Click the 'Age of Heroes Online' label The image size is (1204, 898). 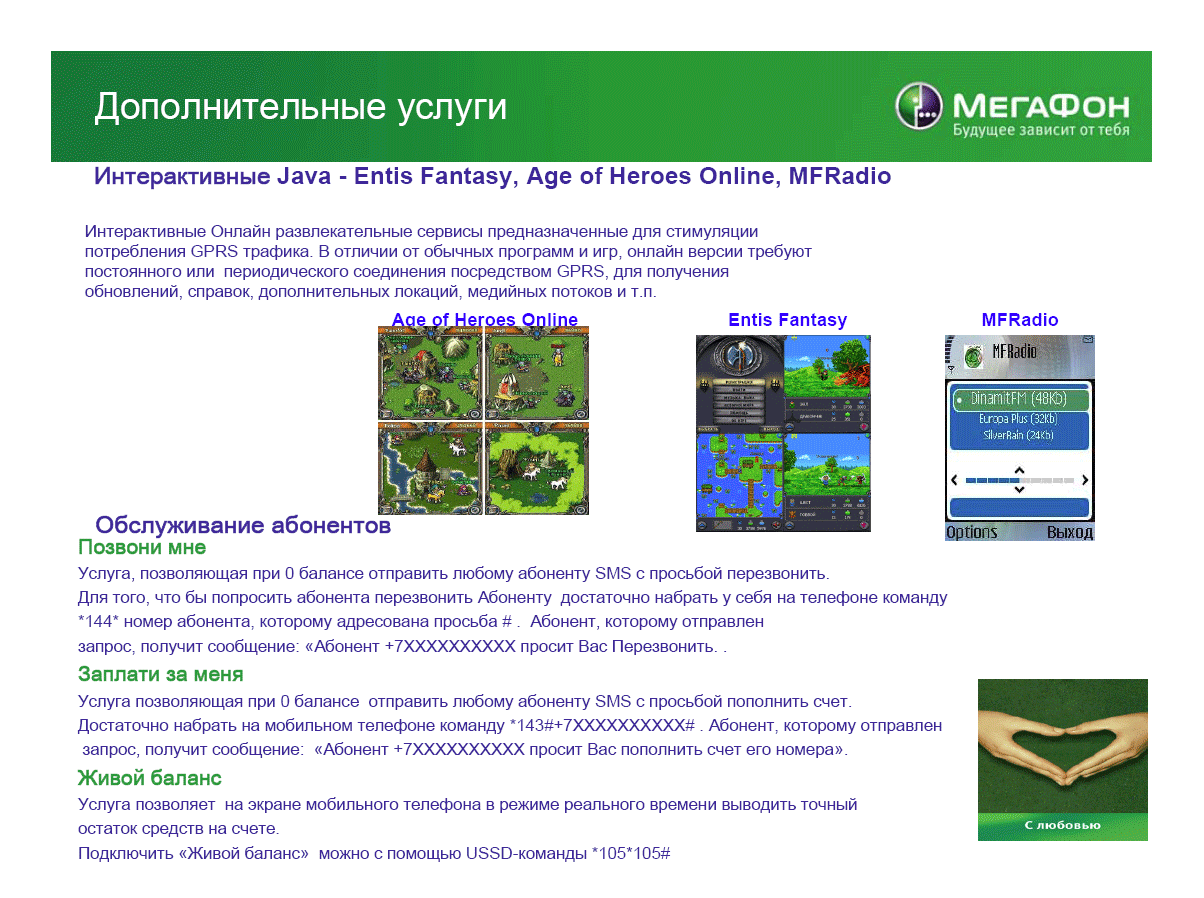click(485, 320)
